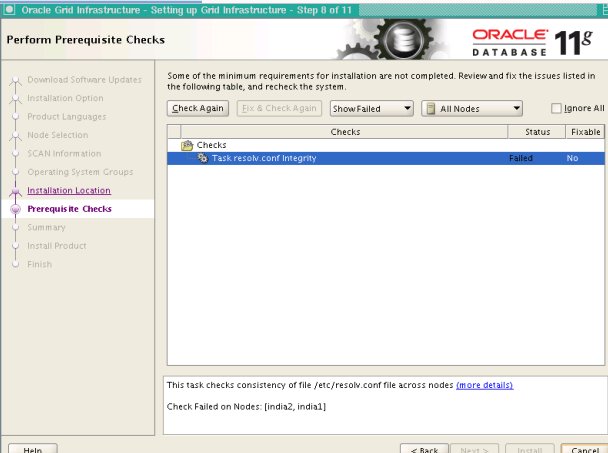
Task: Click the Show Failed dropdown arrow
Action: (407, 108)
